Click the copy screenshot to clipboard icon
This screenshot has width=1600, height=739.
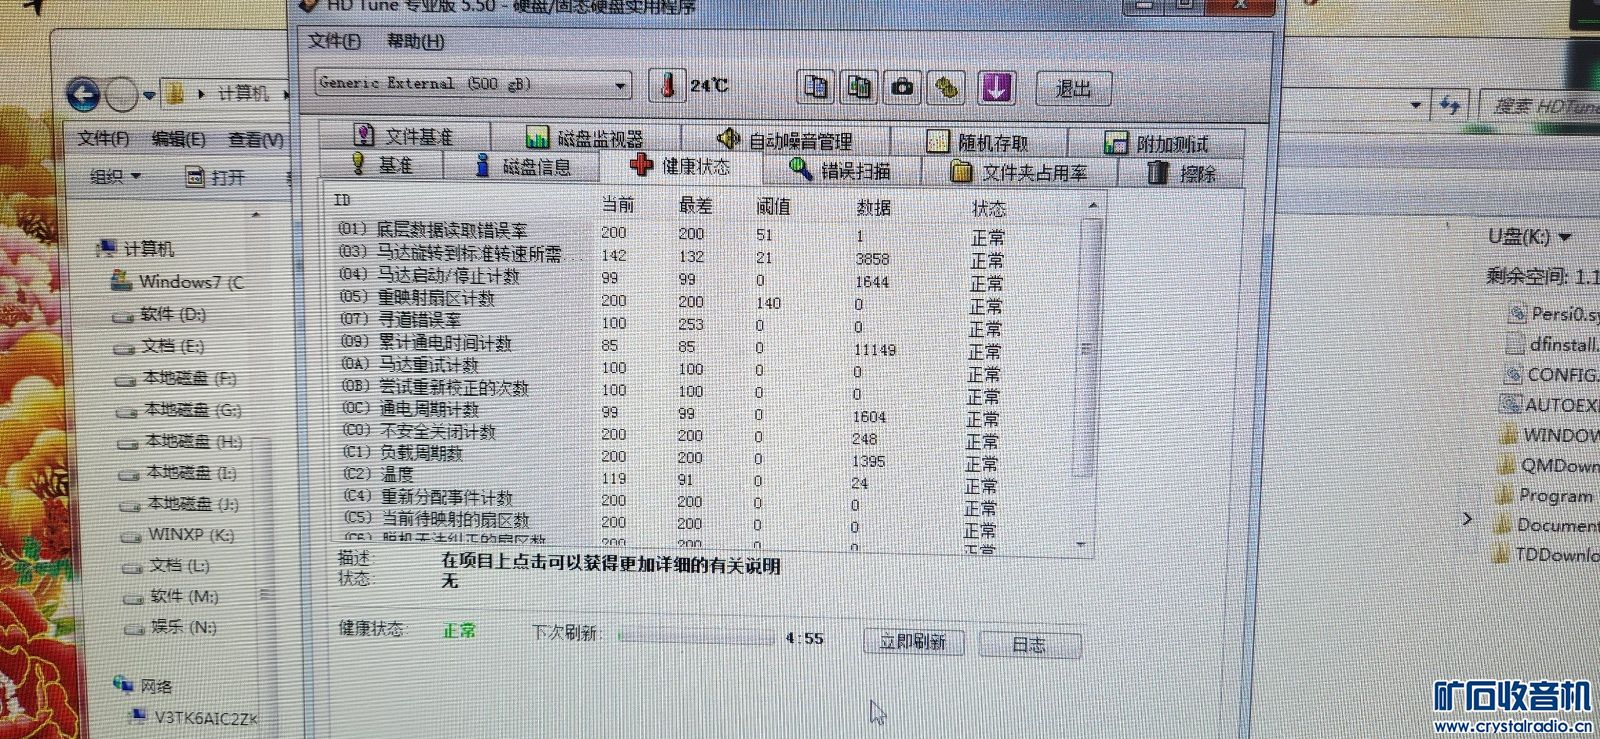click(859, 87)
